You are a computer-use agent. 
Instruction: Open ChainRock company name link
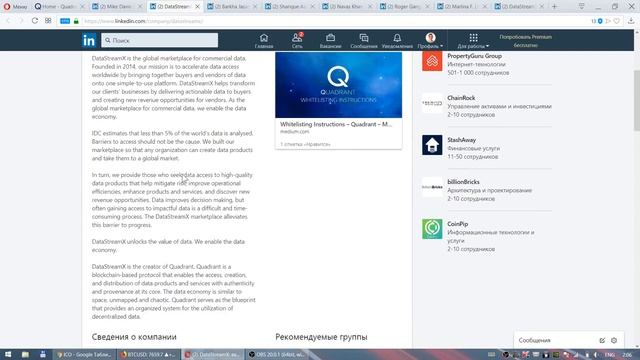point(461,98)
